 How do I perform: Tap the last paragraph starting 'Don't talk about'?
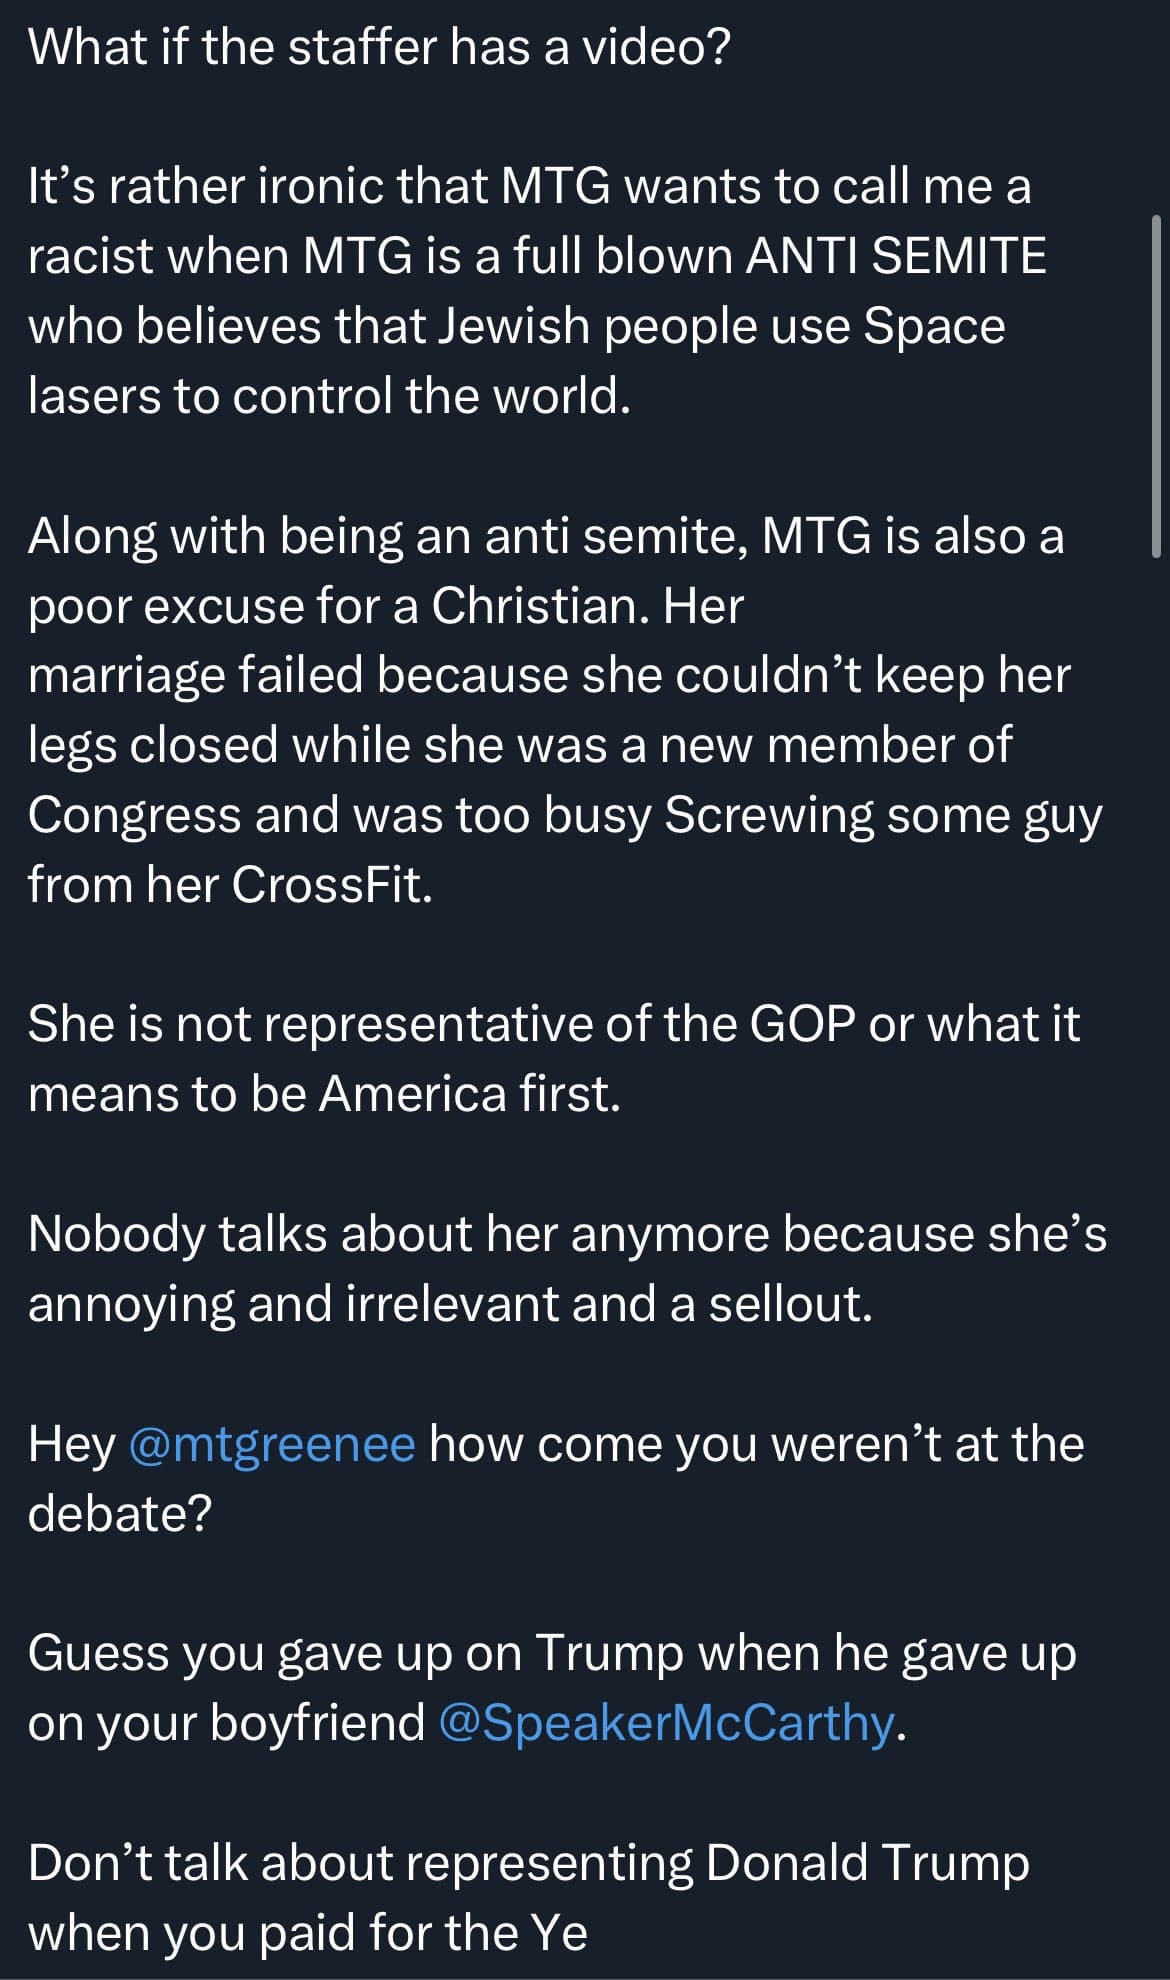point(529,1897)
